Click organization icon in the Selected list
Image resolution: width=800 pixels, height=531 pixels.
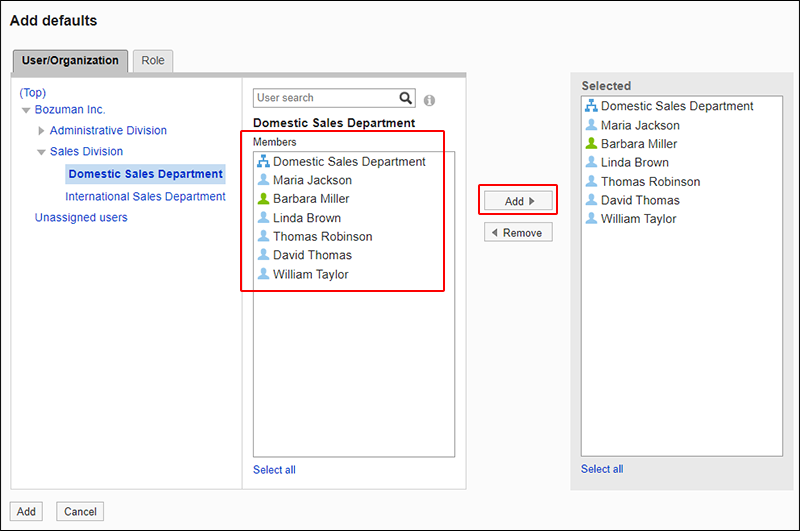(591, 106)
